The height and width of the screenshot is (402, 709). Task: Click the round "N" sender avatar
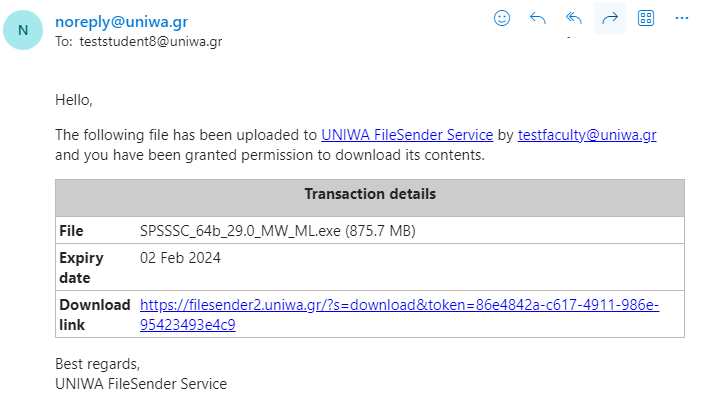click(23, 30)
